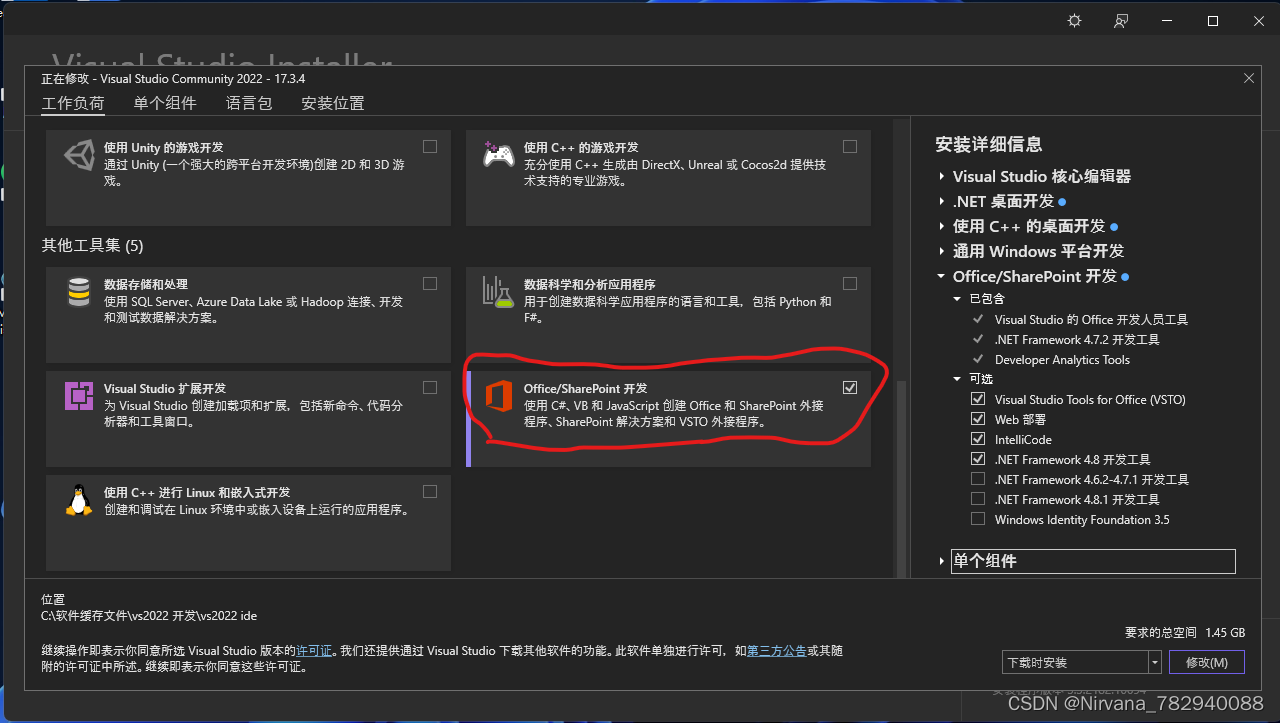The width and height of the screenshot is (1280, 723).
Task: Expand .NET 桌面开发 details
Action: pos(942,201)
